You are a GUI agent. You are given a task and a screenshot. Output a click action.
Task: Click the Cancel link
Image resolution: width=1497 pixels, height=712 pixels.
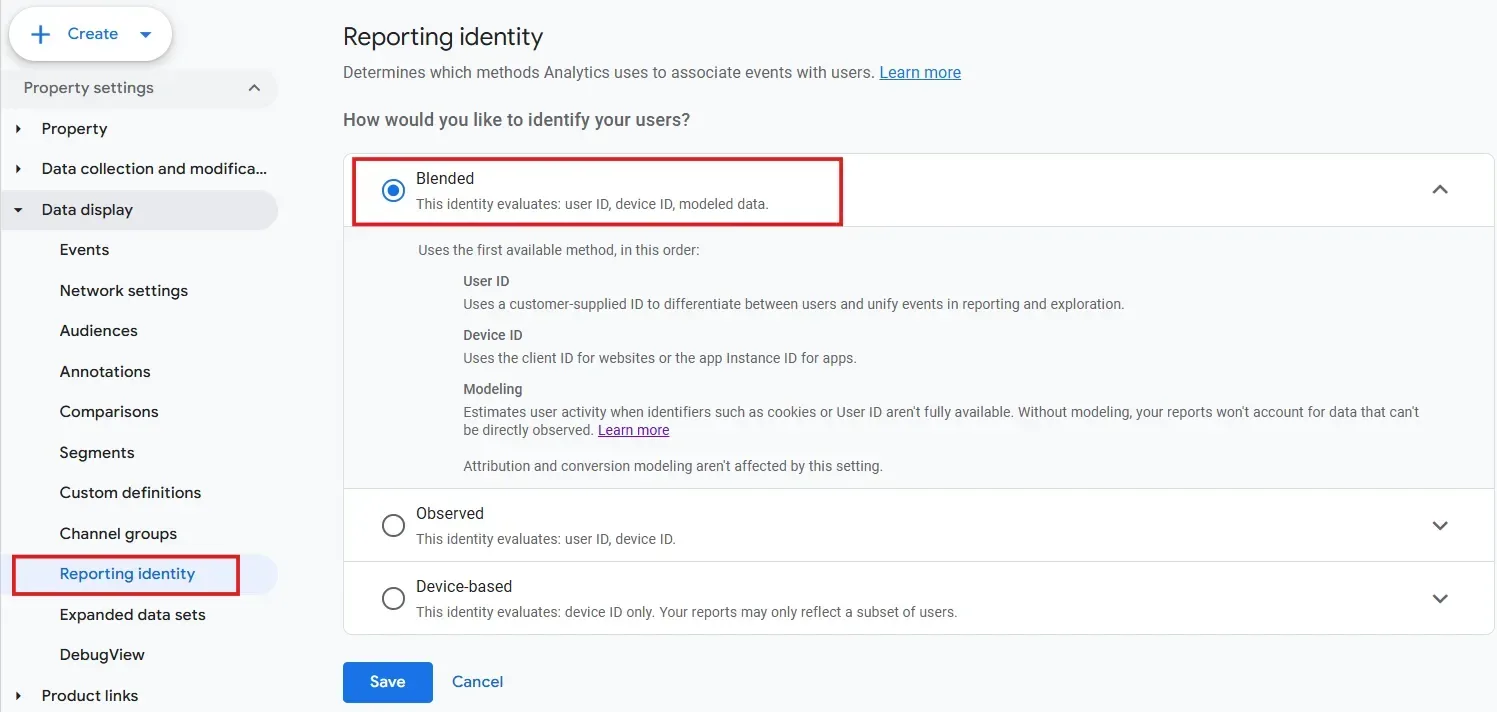pyautogui.click(x=477, y=682)
